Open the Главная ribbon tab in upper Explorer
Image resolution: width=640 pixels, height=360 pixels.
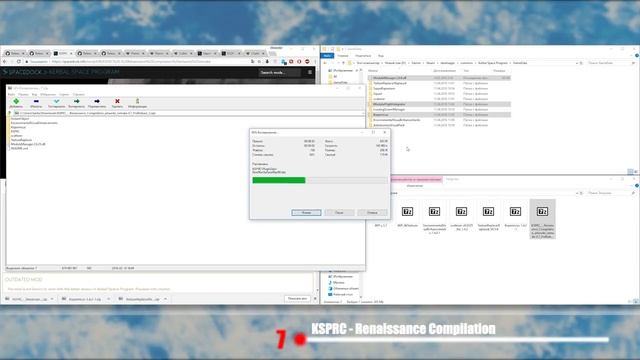tap(343, 56)
